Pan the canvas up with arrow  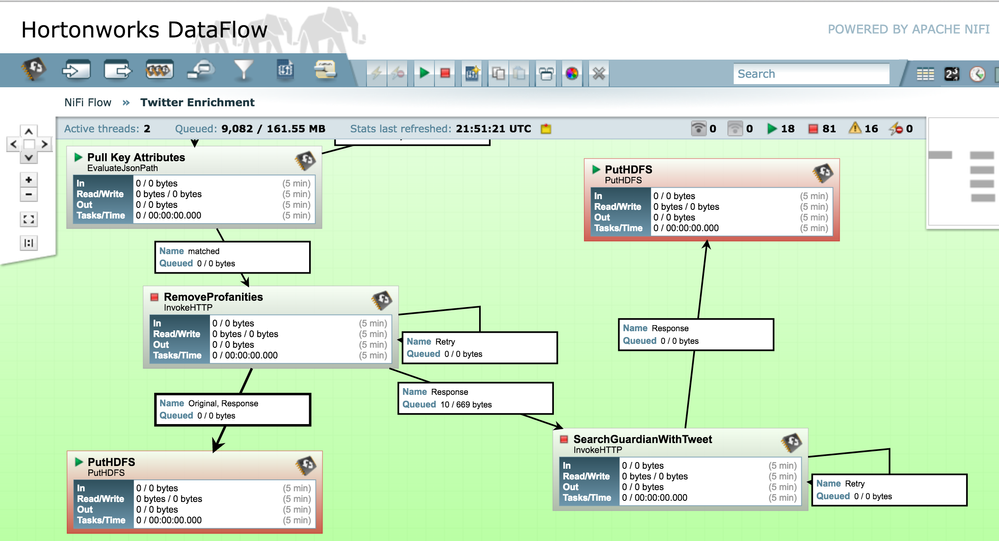click(29, 131)
